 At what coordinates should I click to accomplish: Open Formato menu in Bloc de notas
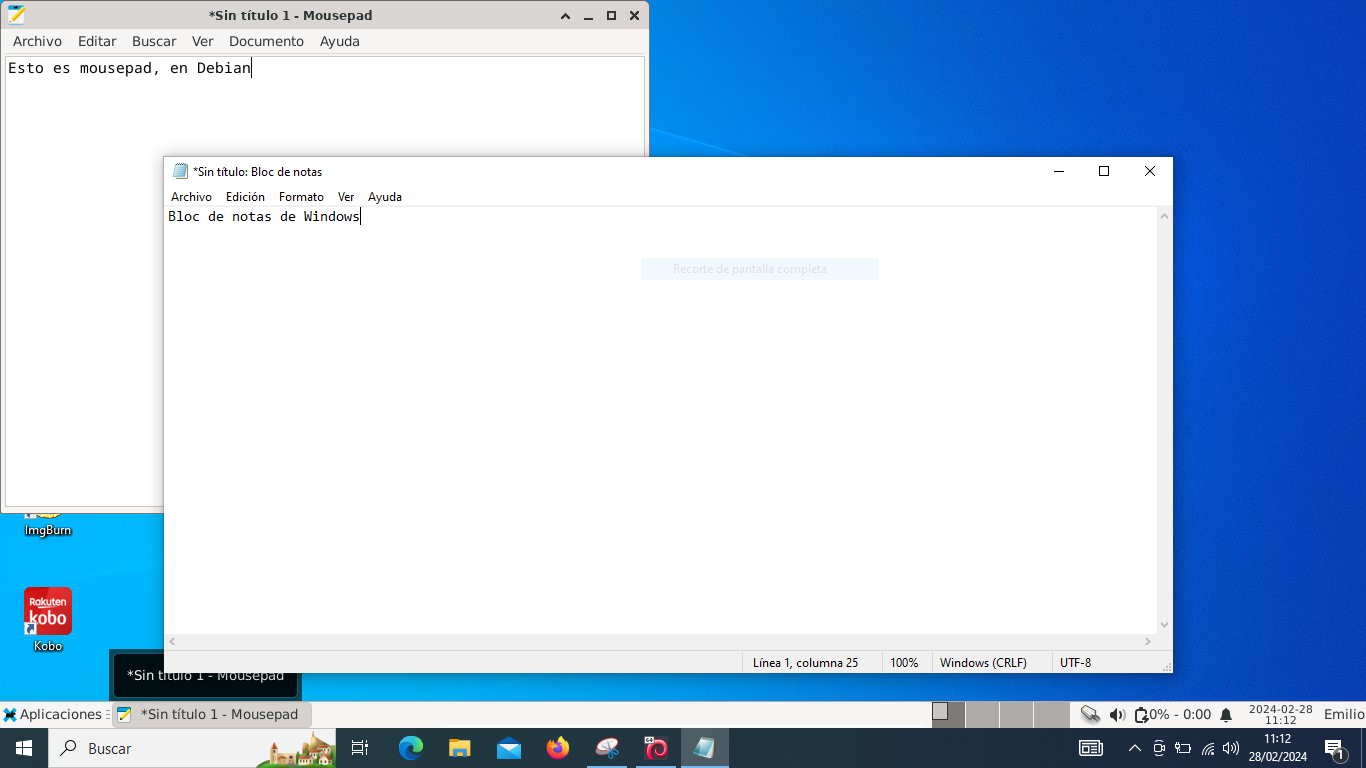click(301, 197)
